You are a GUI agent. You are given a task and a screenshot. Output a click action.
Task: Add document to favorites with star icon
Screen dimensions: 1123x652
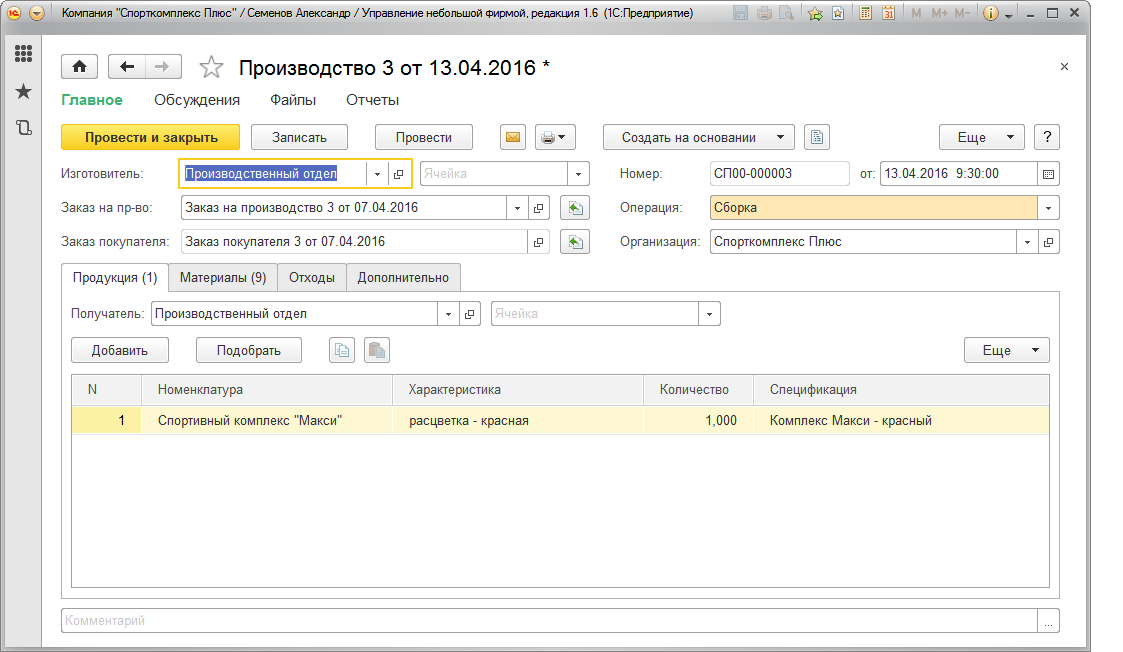pyautogui.click(x=211, y=67)
